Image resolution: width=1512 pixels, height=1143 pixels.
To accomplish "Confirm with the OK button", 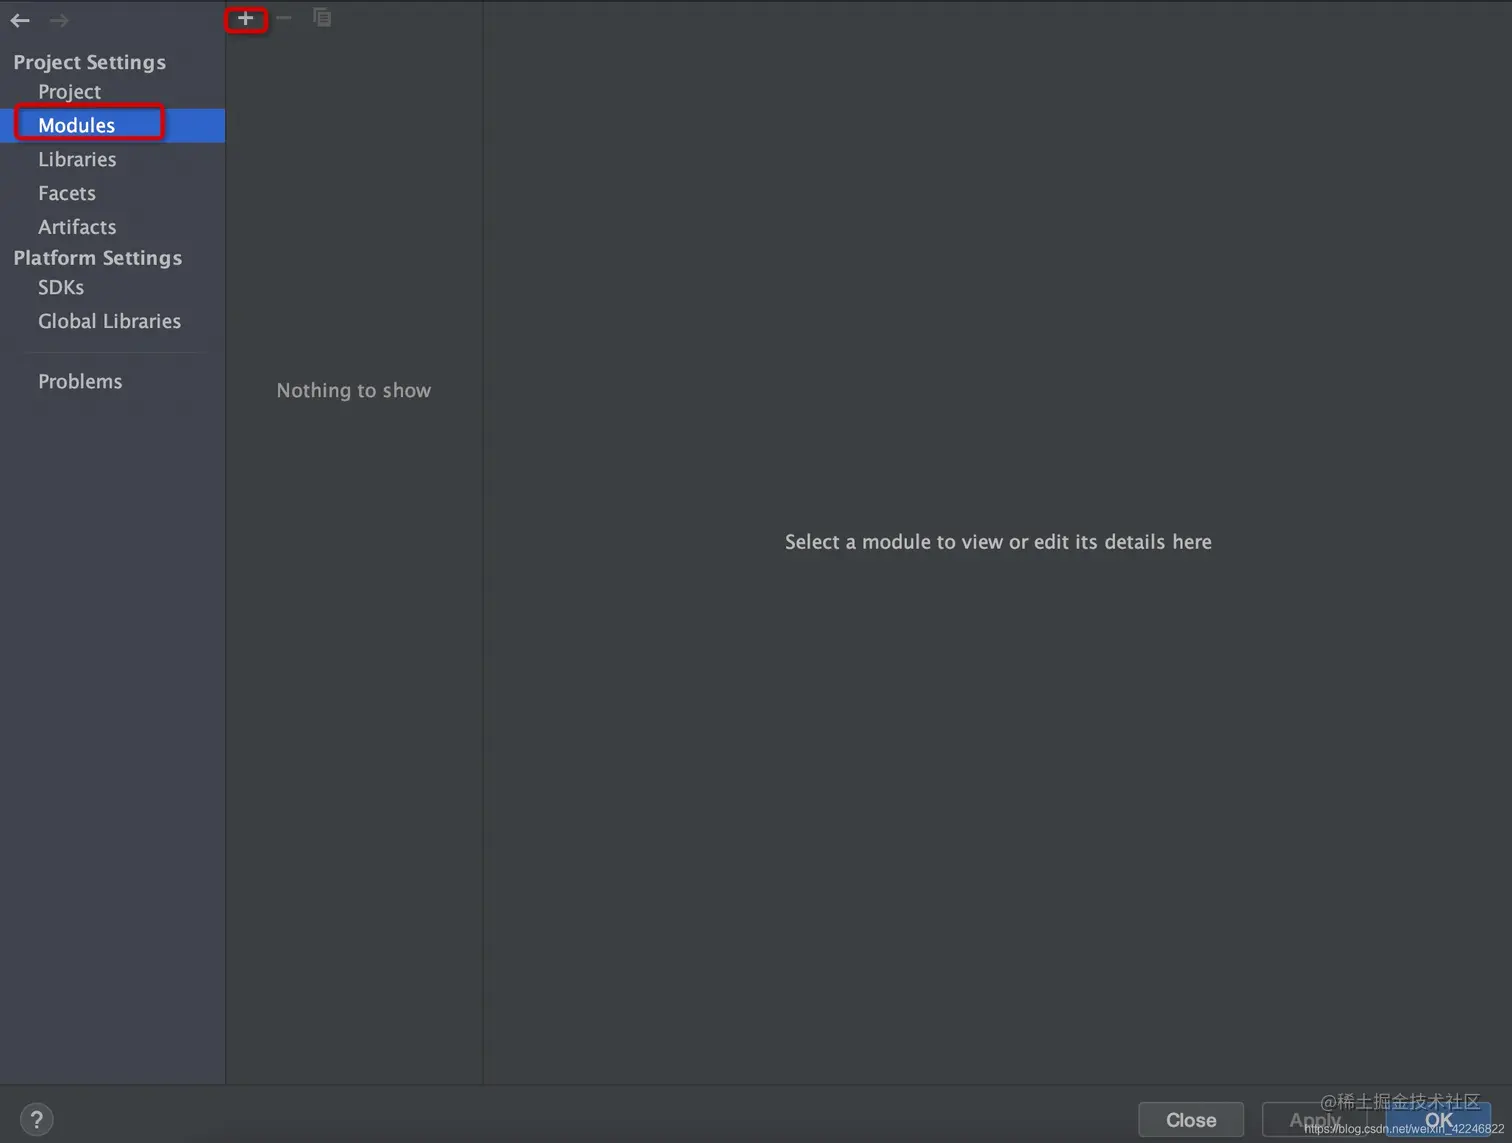I will click(x=1438, y=1120).
